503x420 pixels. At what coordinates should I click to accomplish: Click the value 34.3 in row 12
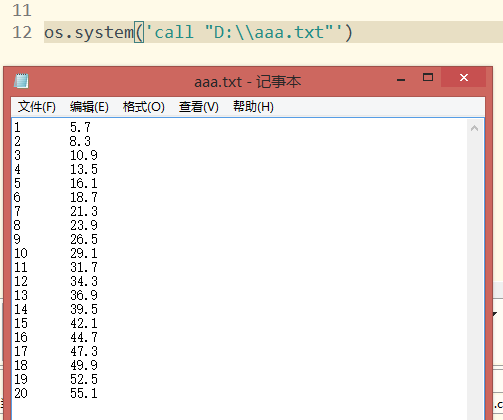pos(84,281)
